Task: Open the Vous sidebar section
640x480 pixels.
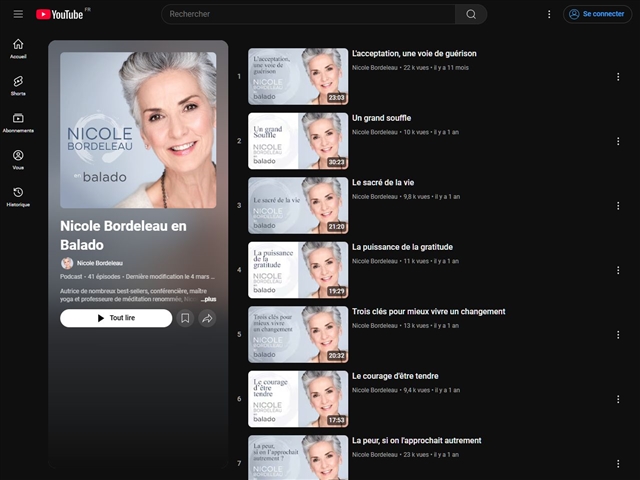Action: pyautogui.click(x=18, y=160)
